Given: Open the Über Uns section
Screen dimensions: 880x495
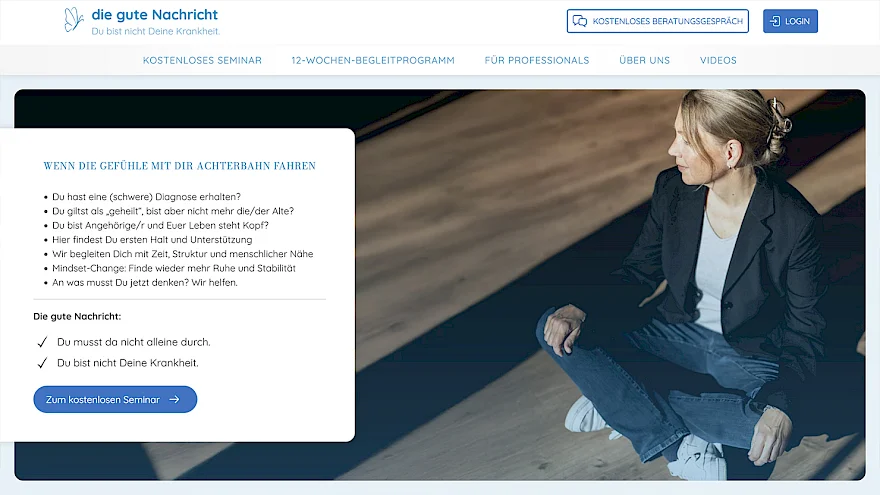Looking at the screenshot, I should (644, 60).
